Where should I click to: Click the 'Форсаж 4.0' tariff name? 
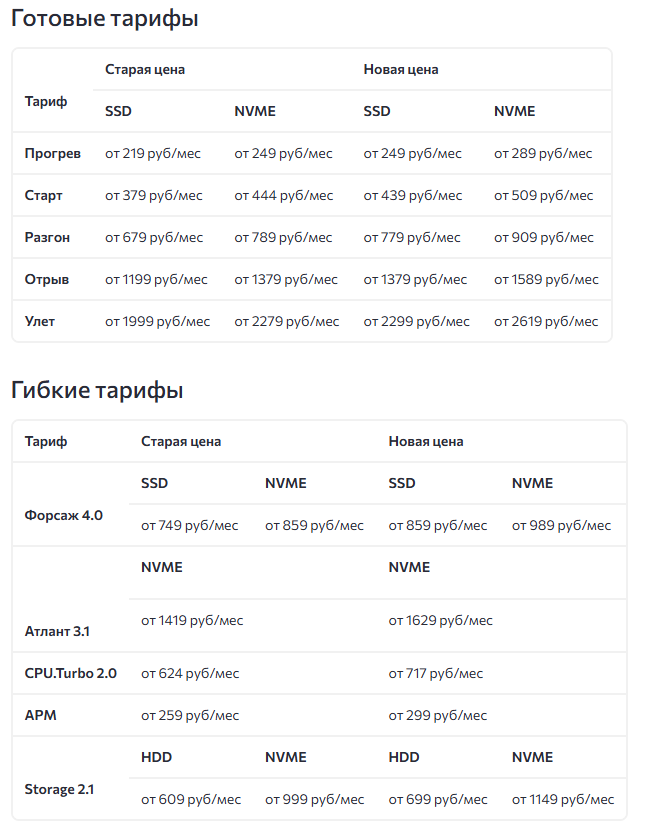pyautogui.click(x=64, y=516)
